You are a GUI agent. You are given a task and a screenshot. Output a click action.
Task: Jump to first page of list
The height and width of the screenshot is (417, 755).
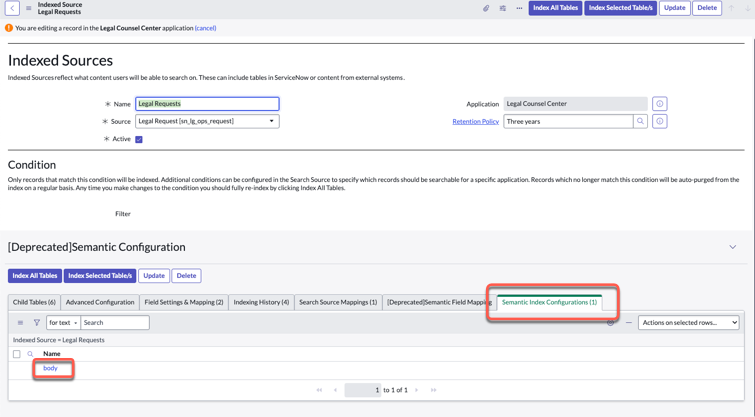pyautogui.click(x=319, y=390)
